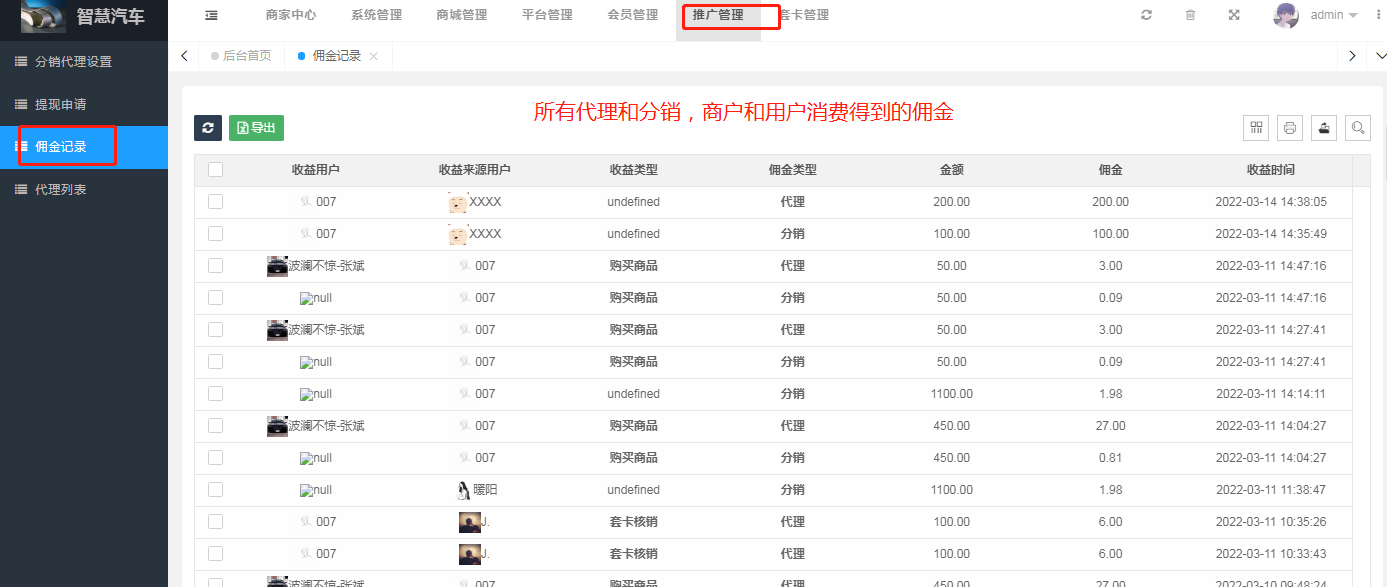
Task: Click the tab bar left arrow
Action: [x=184, y=56]
